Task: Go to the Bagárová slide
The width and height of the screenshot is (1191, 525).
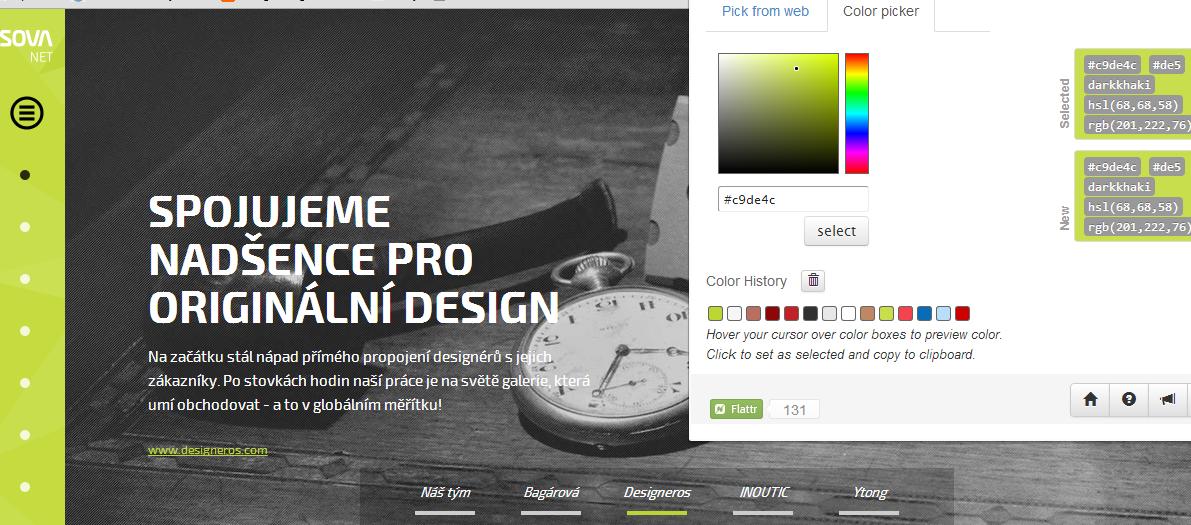Action: pyautogui.click(x=551, y=492)
